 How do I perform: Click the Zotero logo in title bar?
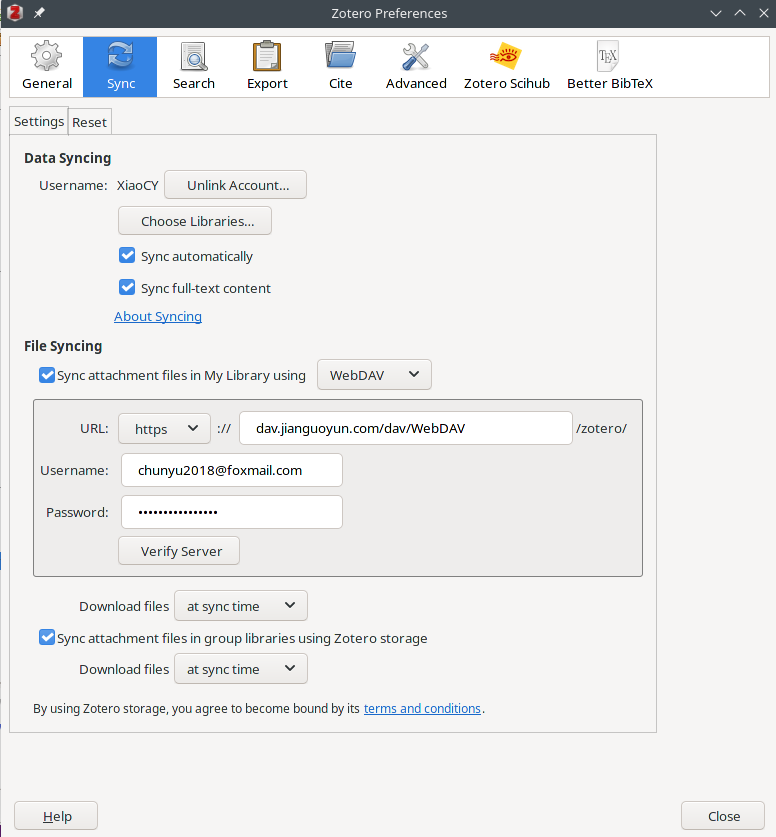point(15,13)
